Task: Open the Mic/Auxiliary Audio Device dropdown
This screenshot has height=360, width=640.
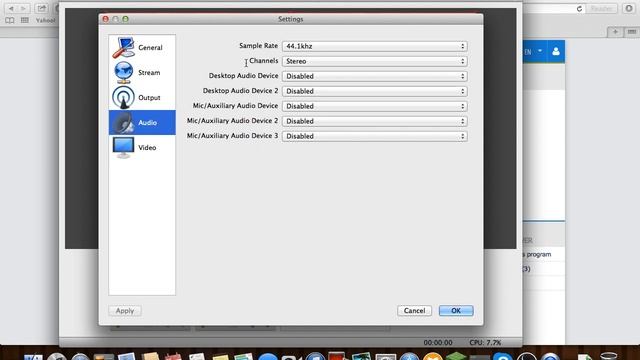Action: (375, 106)
